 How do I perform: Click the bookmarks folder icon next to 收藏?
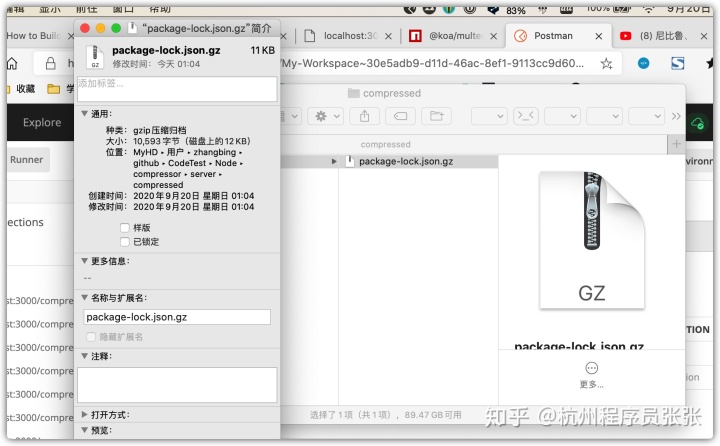pos(54,89)
